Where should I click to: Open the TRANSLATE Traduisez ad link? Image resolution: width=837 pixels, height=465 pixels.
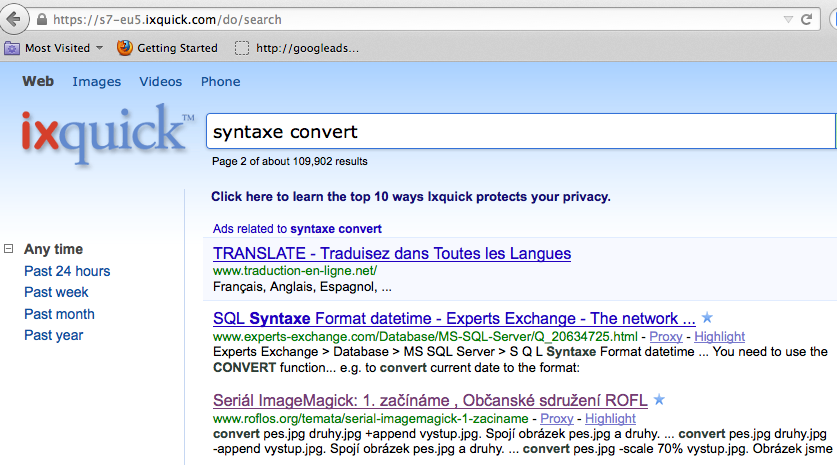point(392,254)
